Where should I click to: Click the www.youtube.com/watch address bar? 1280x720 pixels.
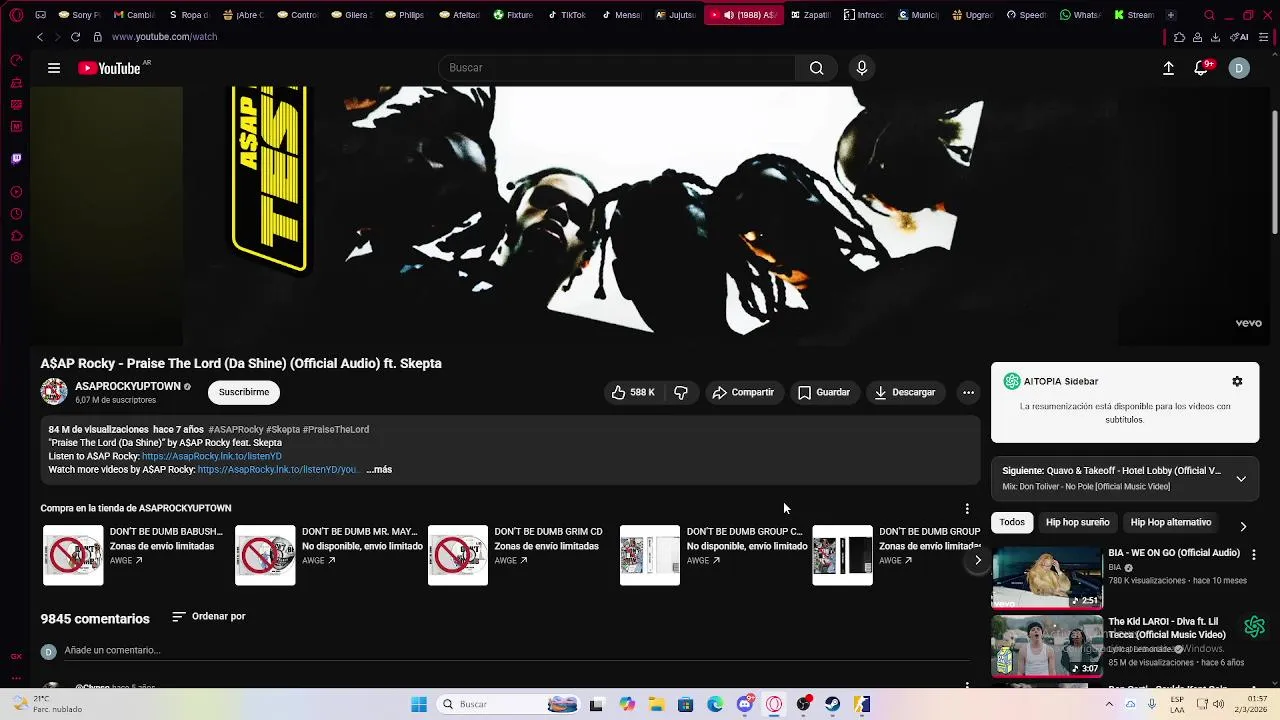(165, 37)
